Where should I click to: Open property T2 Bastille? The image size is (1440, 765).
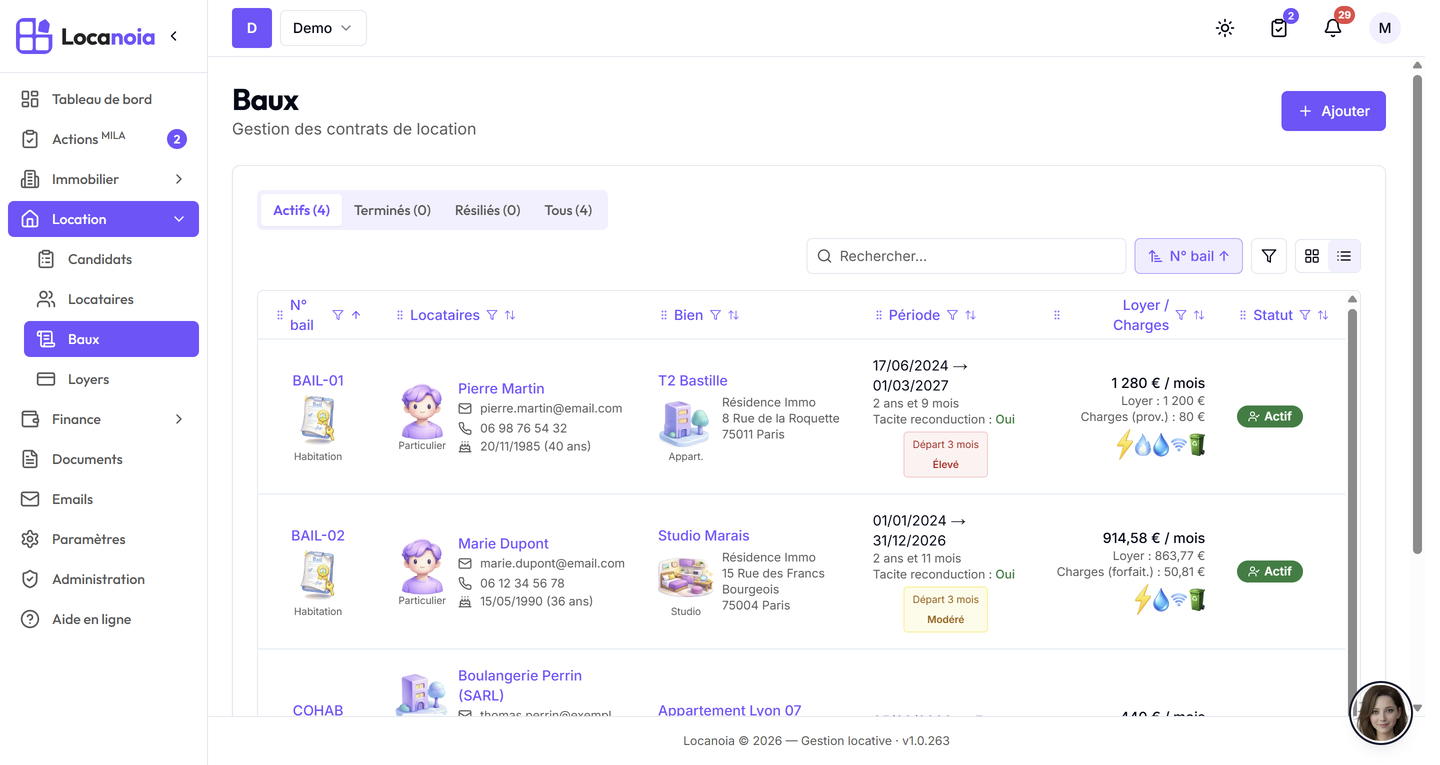(693, 380)
